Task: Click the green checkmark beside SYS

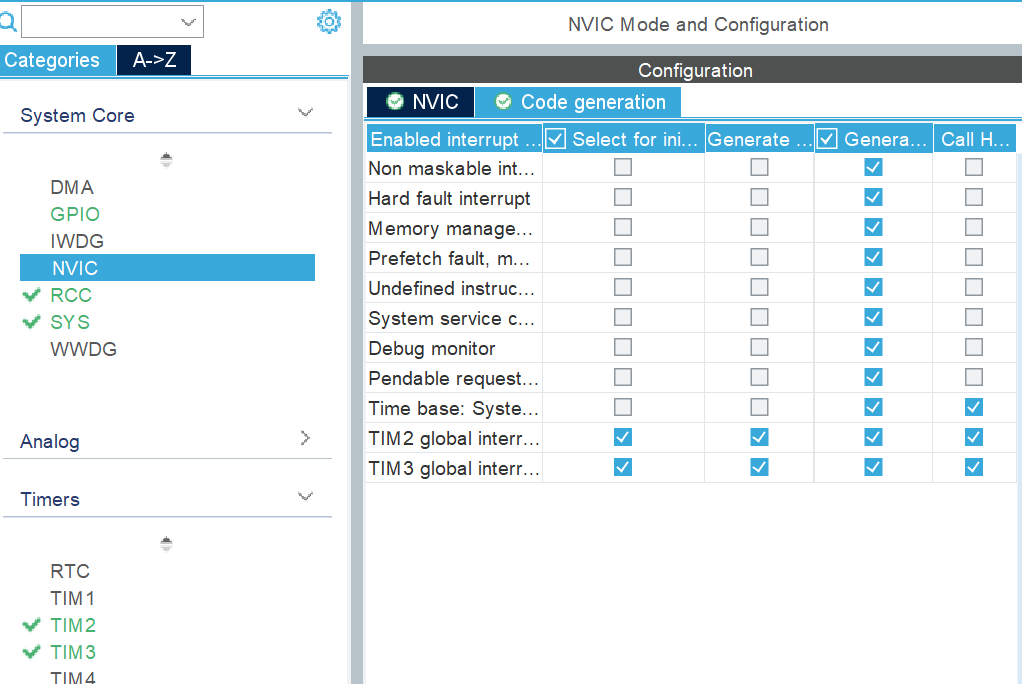Action: (x=31, y=321)
